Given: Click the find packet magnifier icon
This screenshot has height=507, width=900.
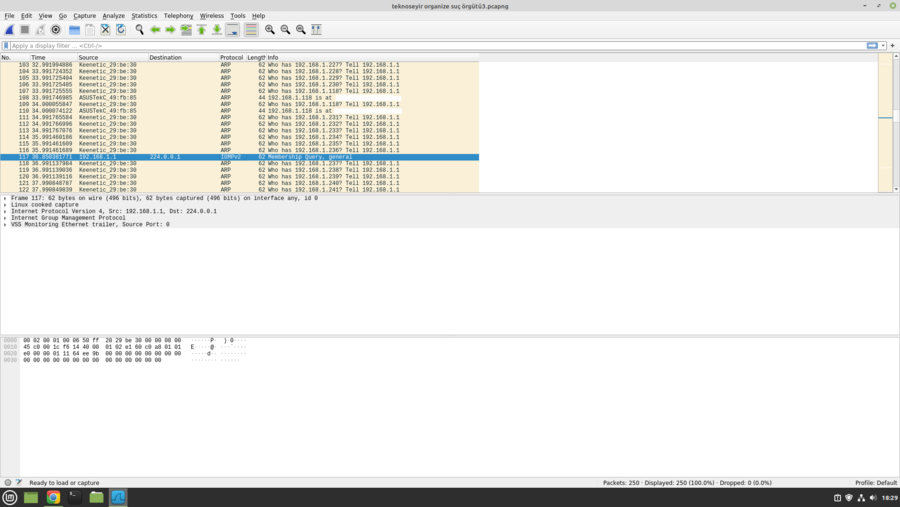Looking at the screenshot, I should [140, 30].
